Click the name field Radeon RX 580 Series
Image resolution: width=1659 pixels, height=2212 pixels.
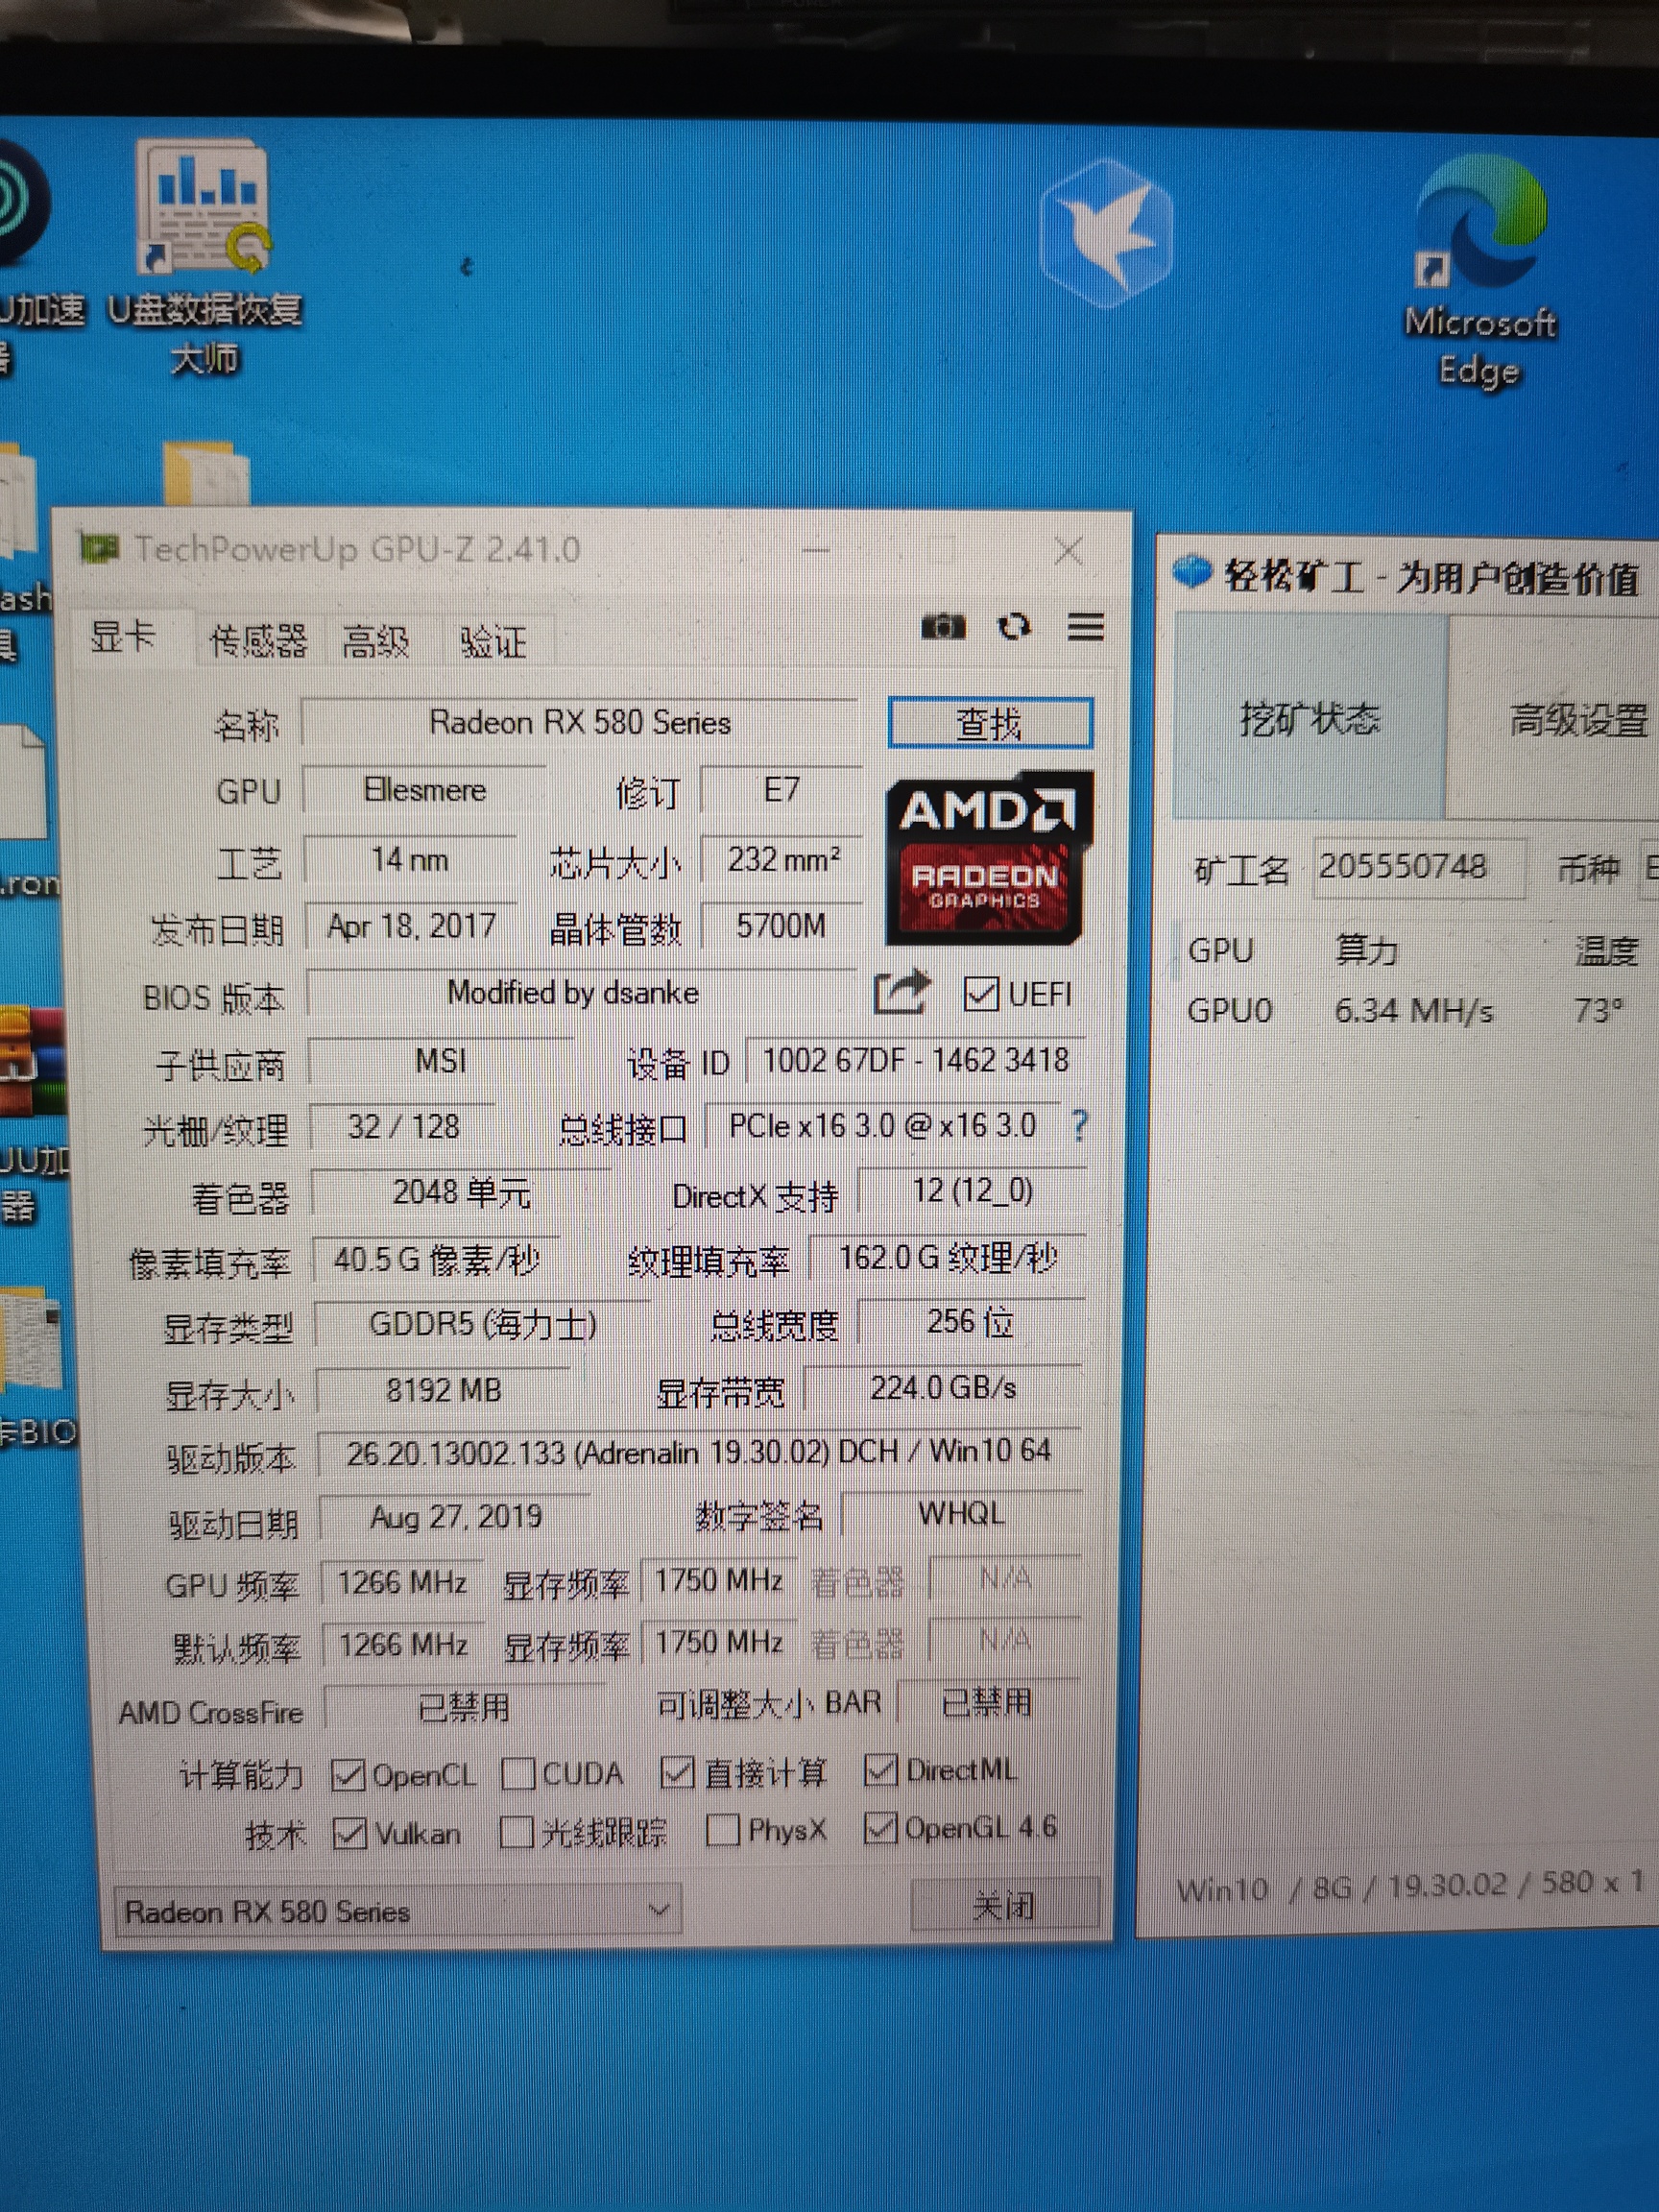coord(579,722)
